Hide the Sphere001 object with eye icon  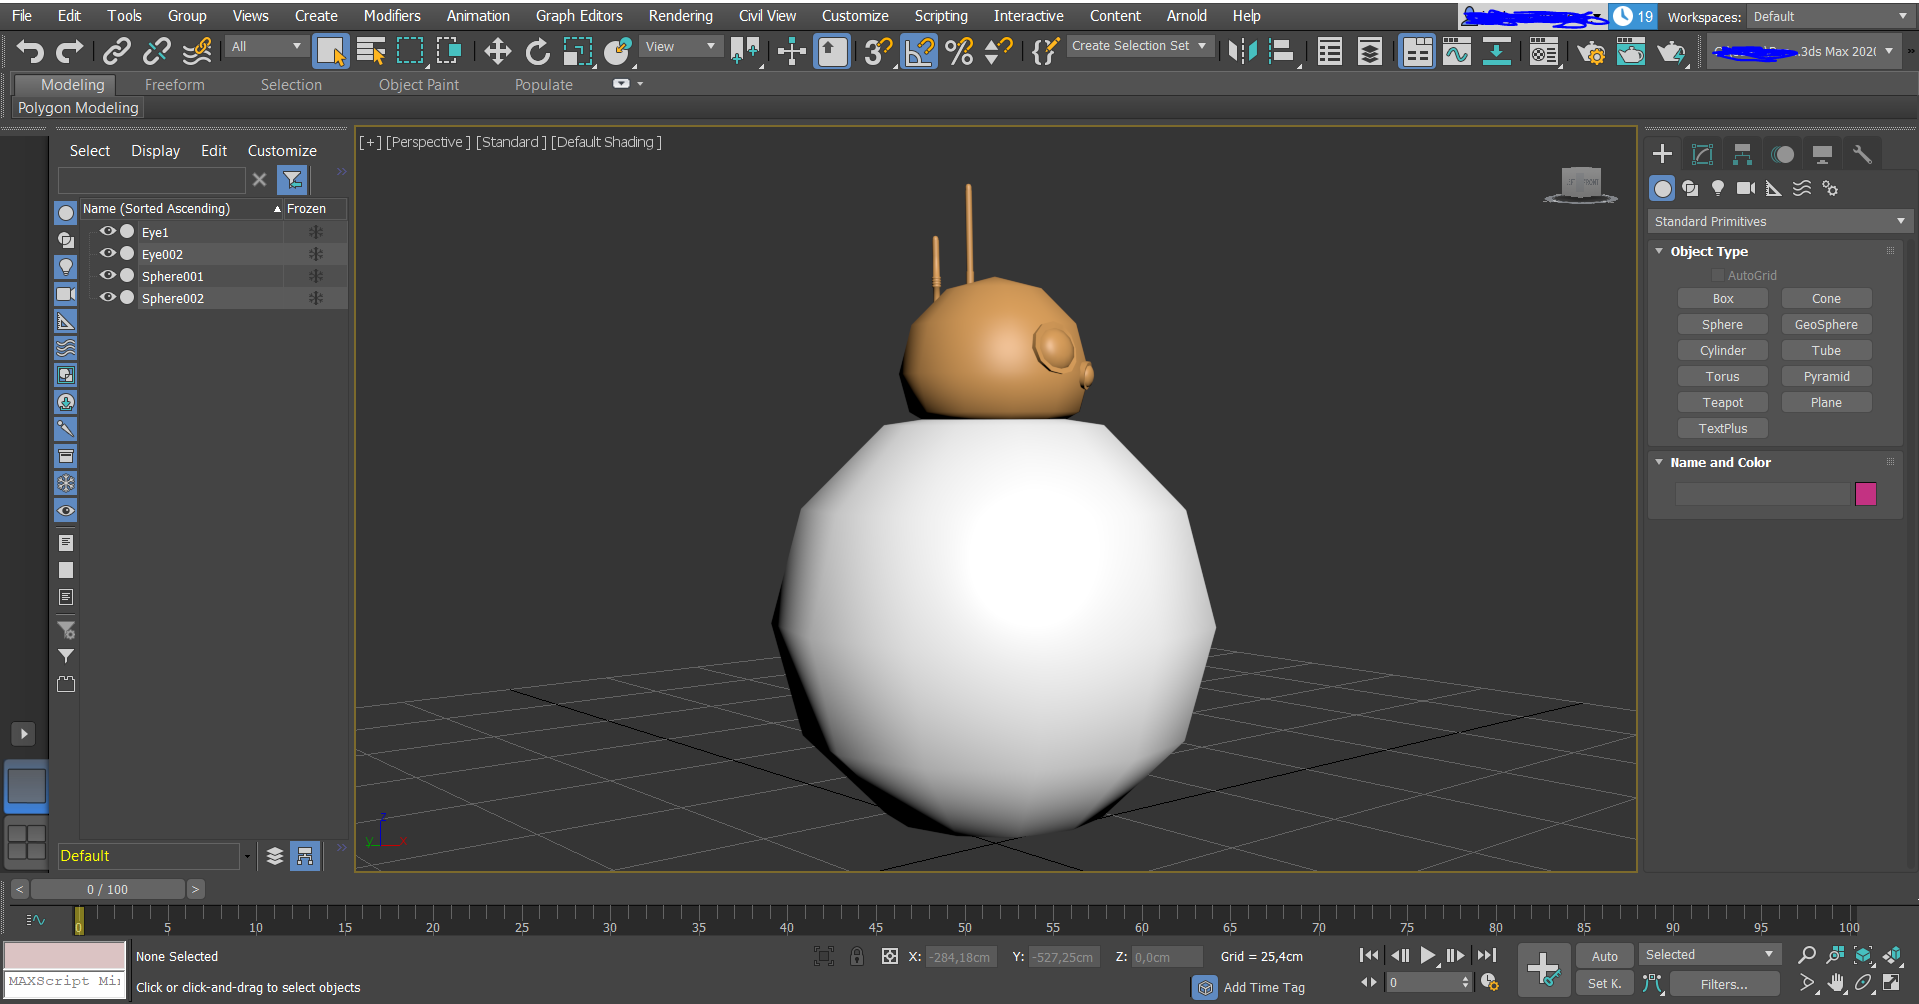107,275
